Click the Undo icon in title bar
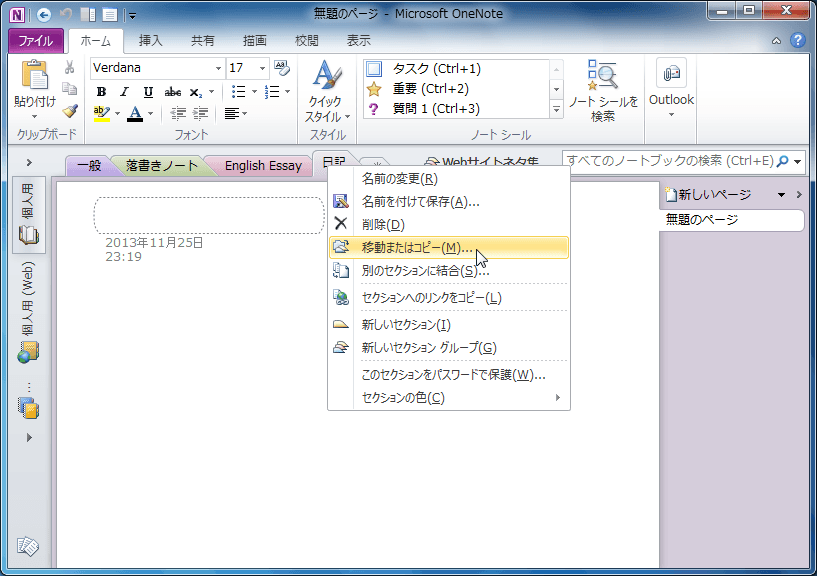The height and width of the screenshot is (576, 817). (66, 14)
